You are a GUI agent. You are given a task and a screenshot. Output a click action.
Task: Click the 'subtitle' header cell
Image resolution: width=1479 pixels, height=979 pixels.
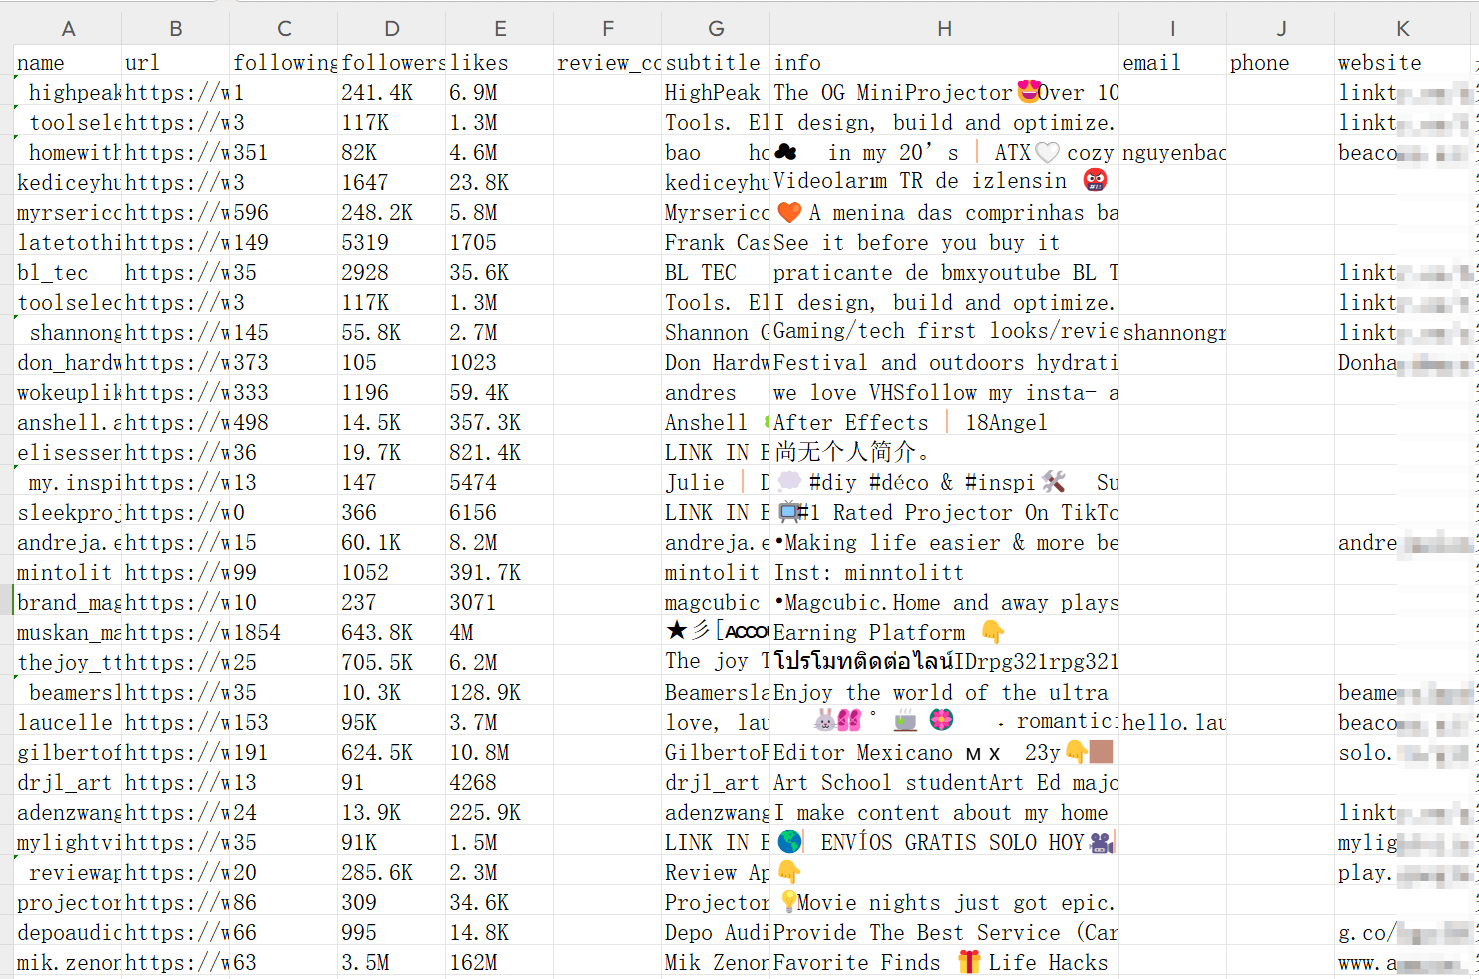716,62
